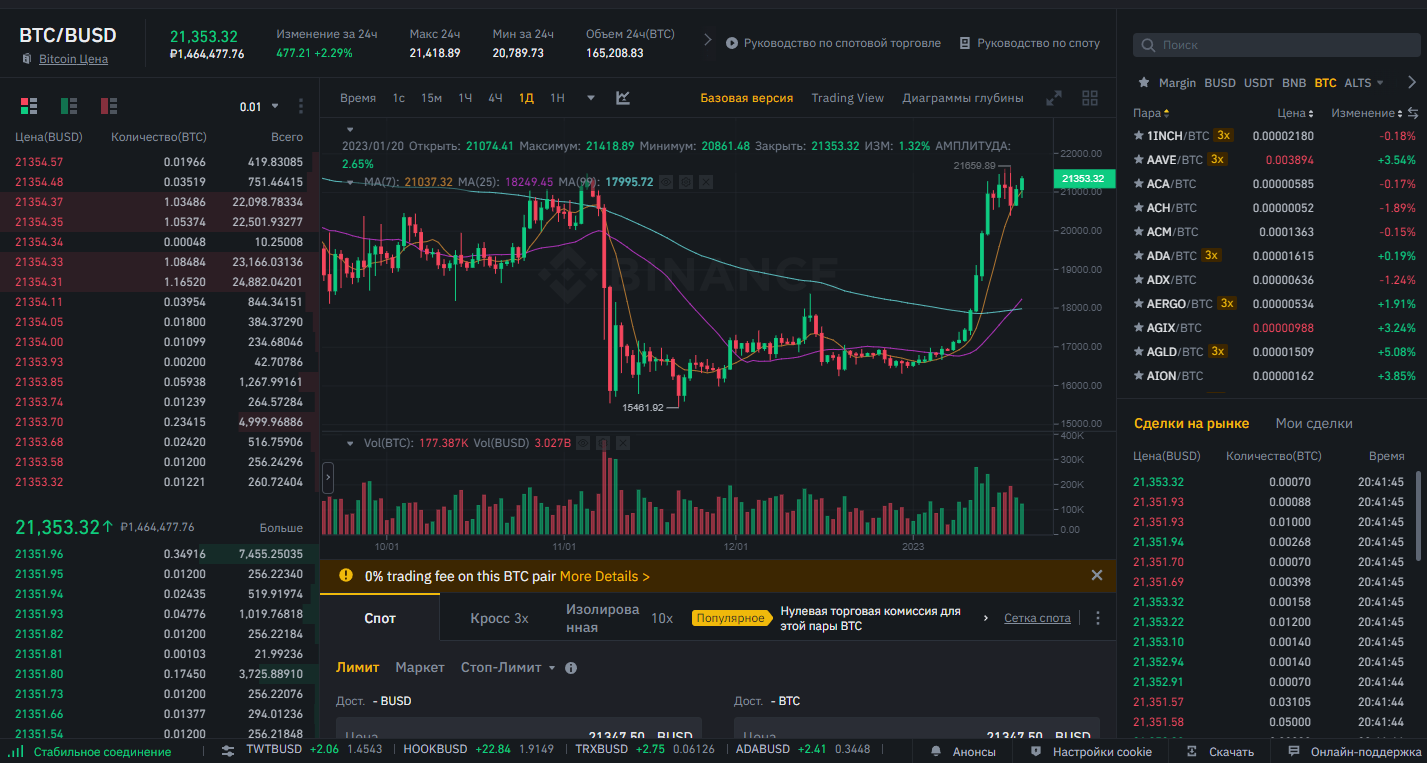Open the chart indicators icon
The width and height of the screenshot is (1427, 763).
[x=623, y=98]
